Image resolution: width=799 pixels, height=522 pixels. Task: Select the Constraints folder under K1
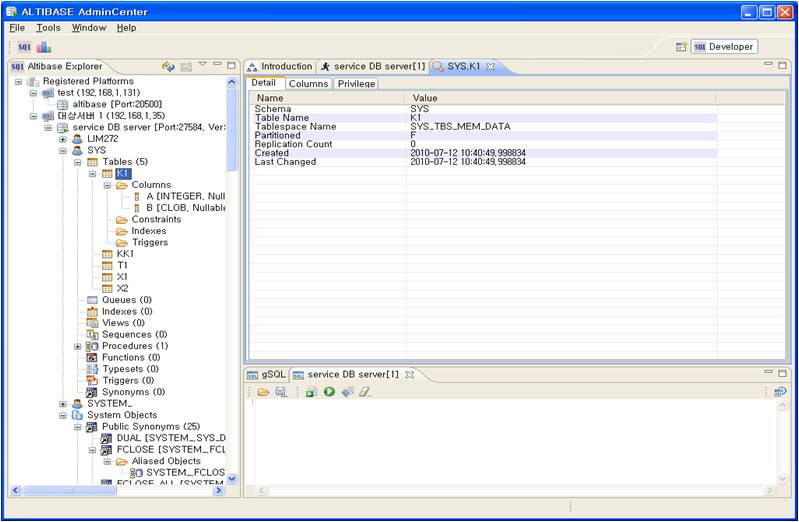[x=156, y=220]
